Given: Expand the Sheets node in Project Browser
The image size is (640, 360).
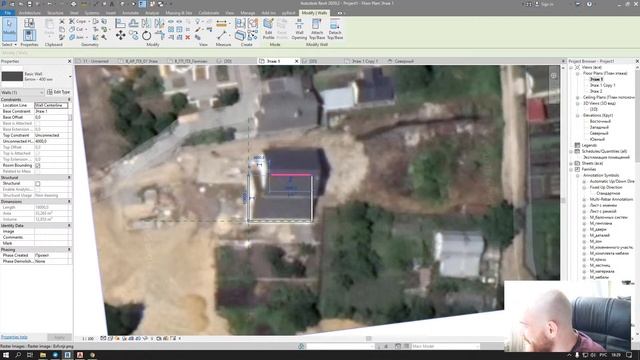Looking at the screenshot, I should 571,163.
